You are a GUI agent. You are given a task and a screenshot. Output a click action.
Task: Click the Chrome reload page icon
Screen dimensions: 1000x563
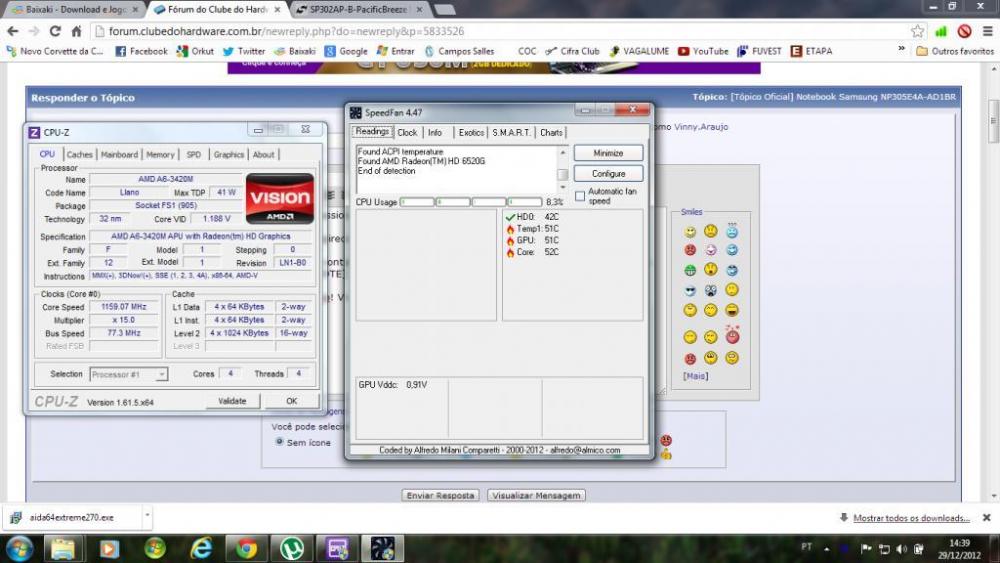[x=54, y=31]
